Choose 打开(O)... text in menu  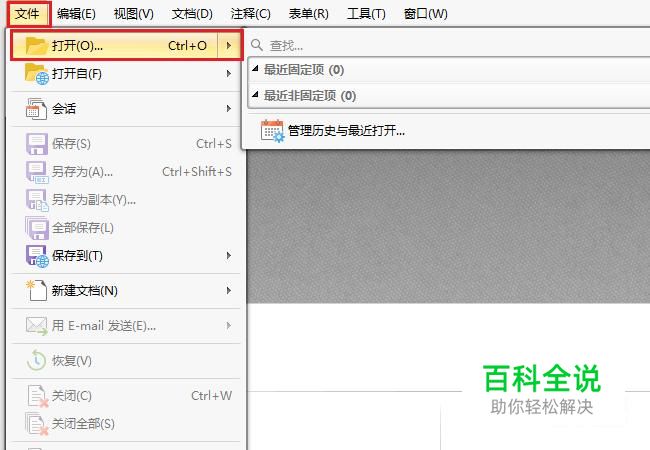[x=77, y=46]
